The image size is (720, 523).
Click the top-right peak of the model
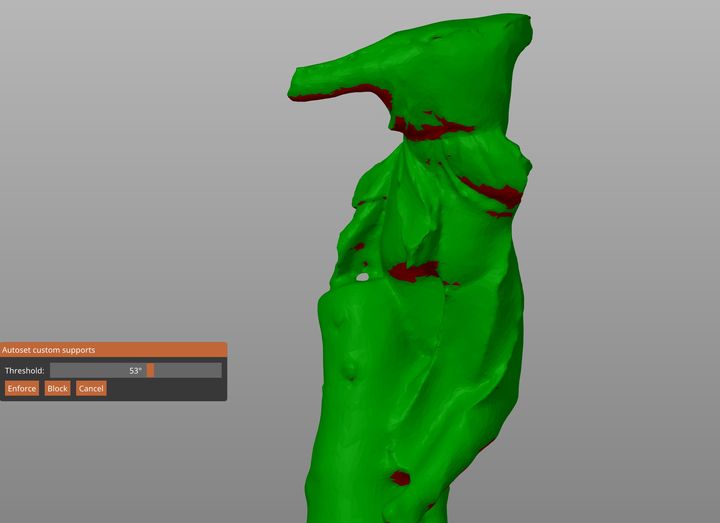(522, 22)
